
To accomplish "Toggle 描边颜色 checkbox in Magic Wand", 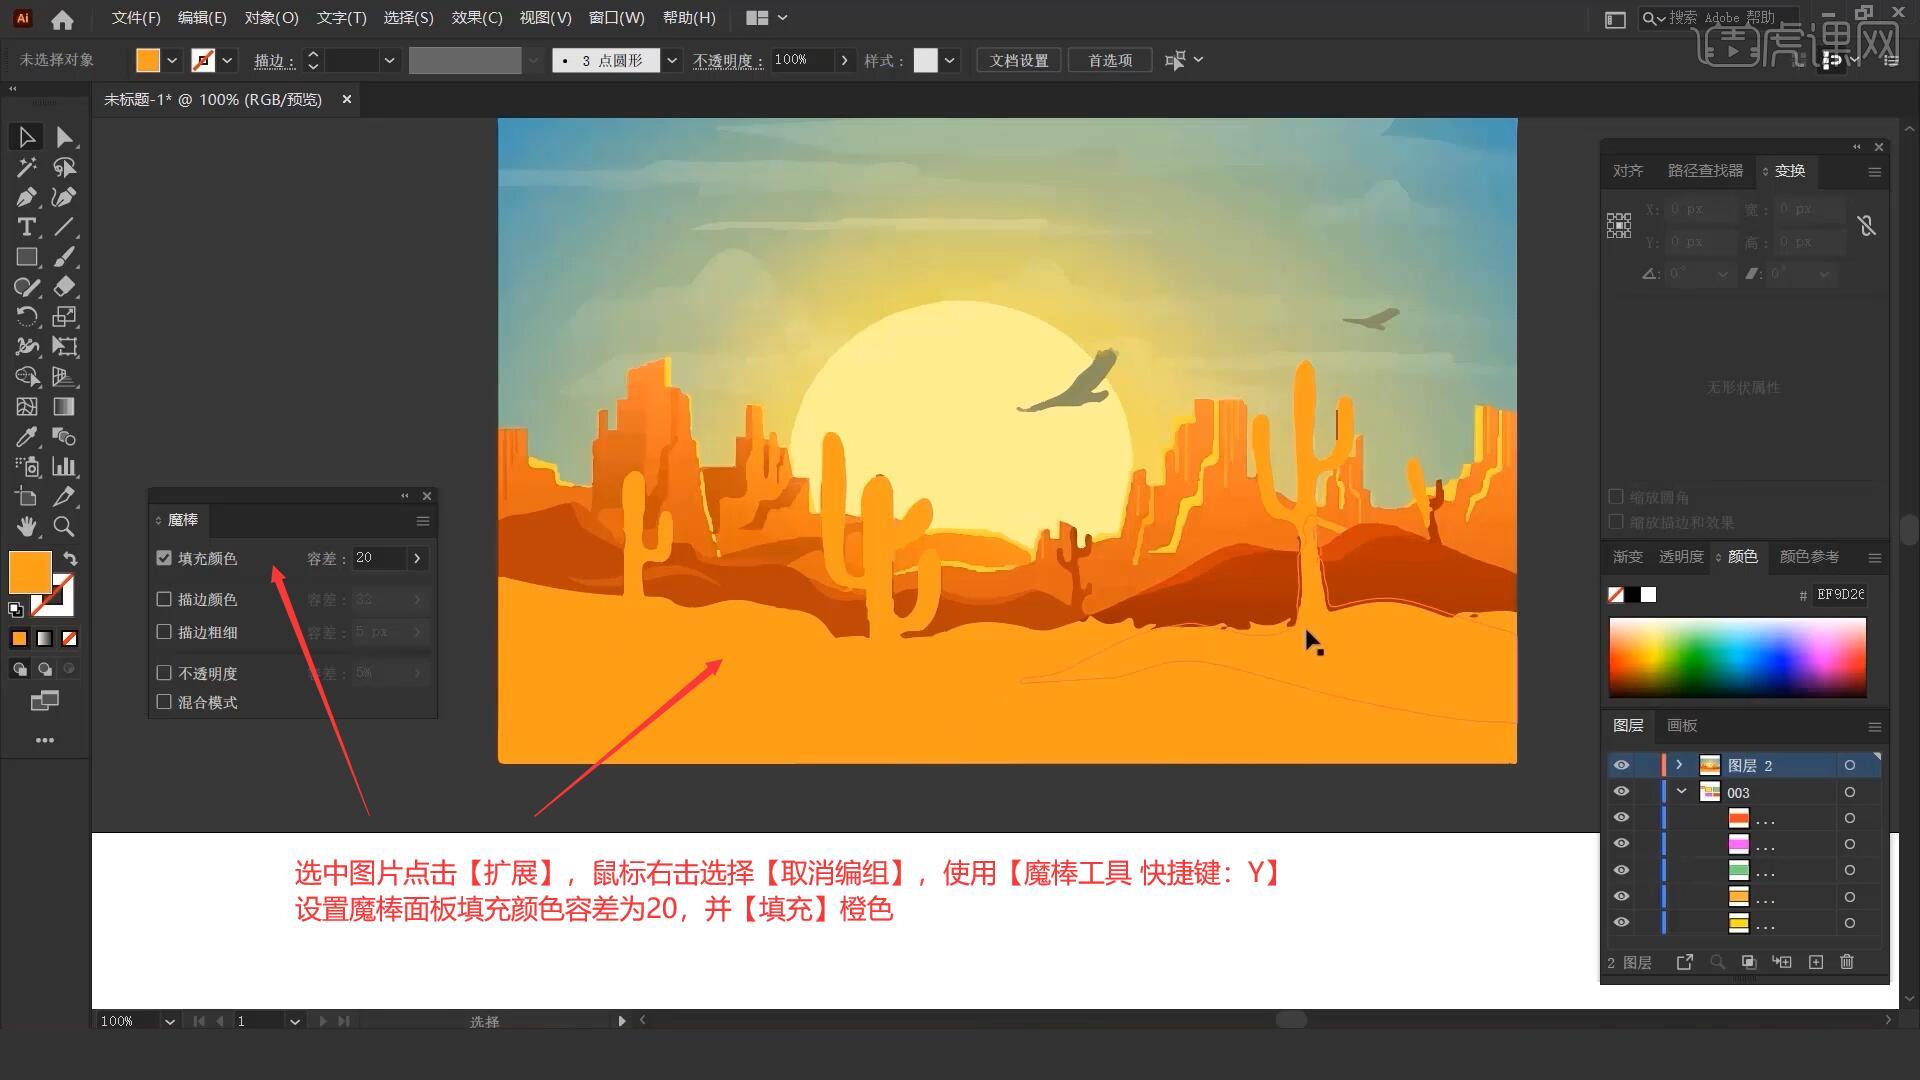I will (165, 599).
